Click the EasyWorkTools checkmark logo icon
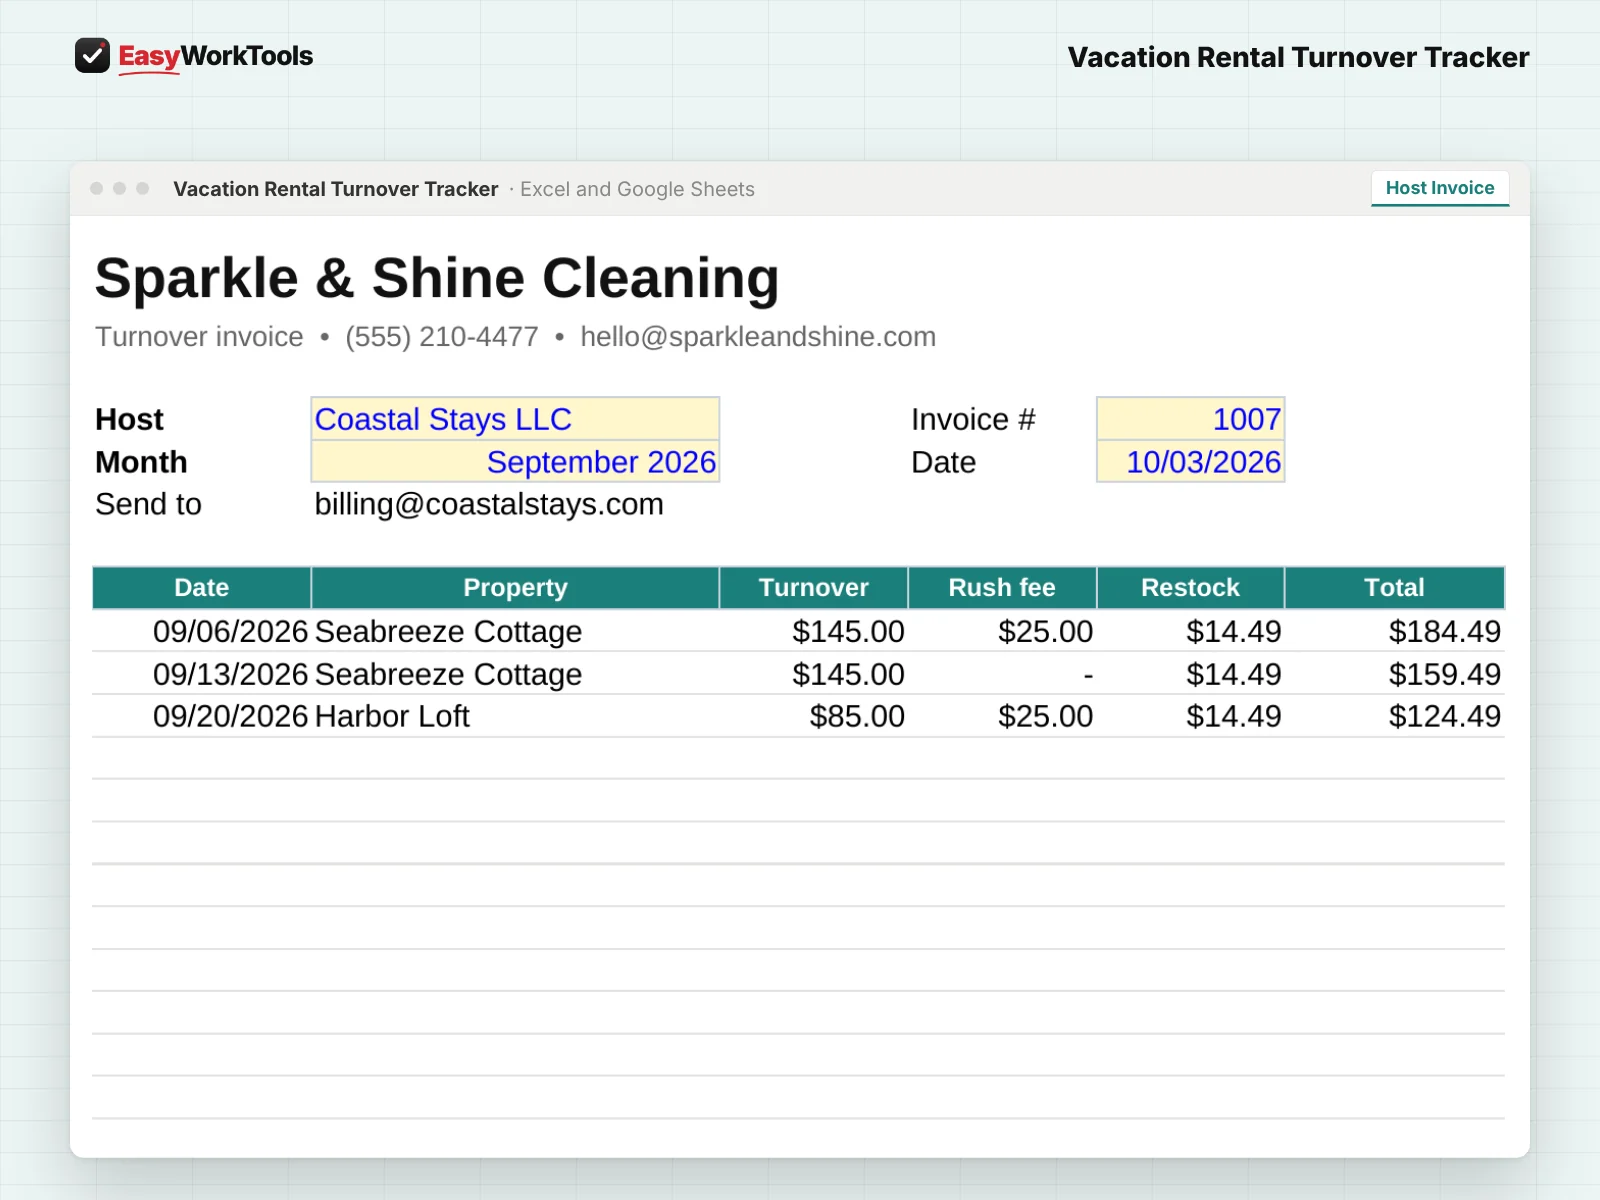Screen dimensions: 1600x1200 point(92,56)
